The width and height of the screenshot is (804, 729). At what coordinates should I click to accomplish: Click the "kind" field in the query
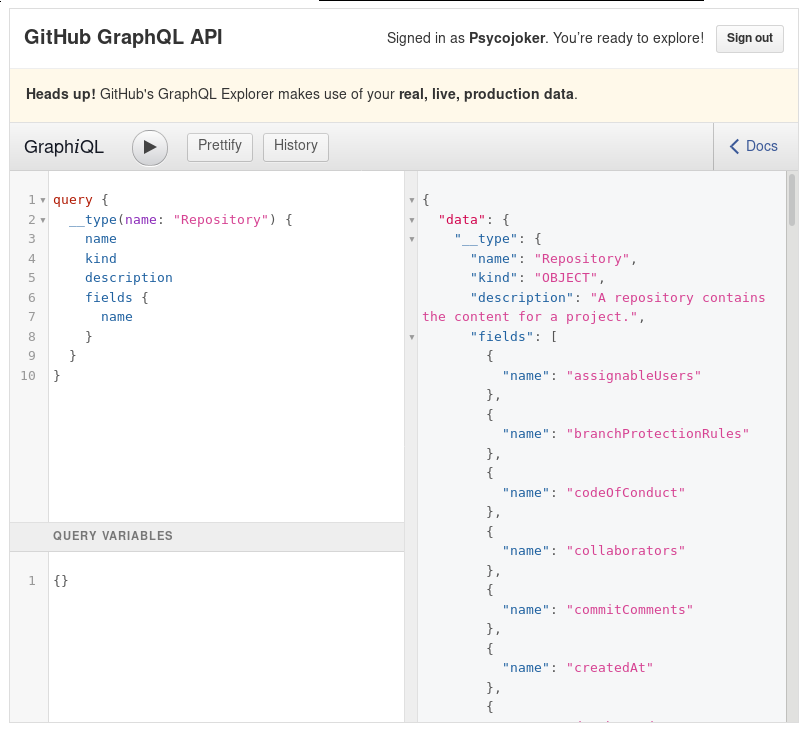click(x=100, y=258)
